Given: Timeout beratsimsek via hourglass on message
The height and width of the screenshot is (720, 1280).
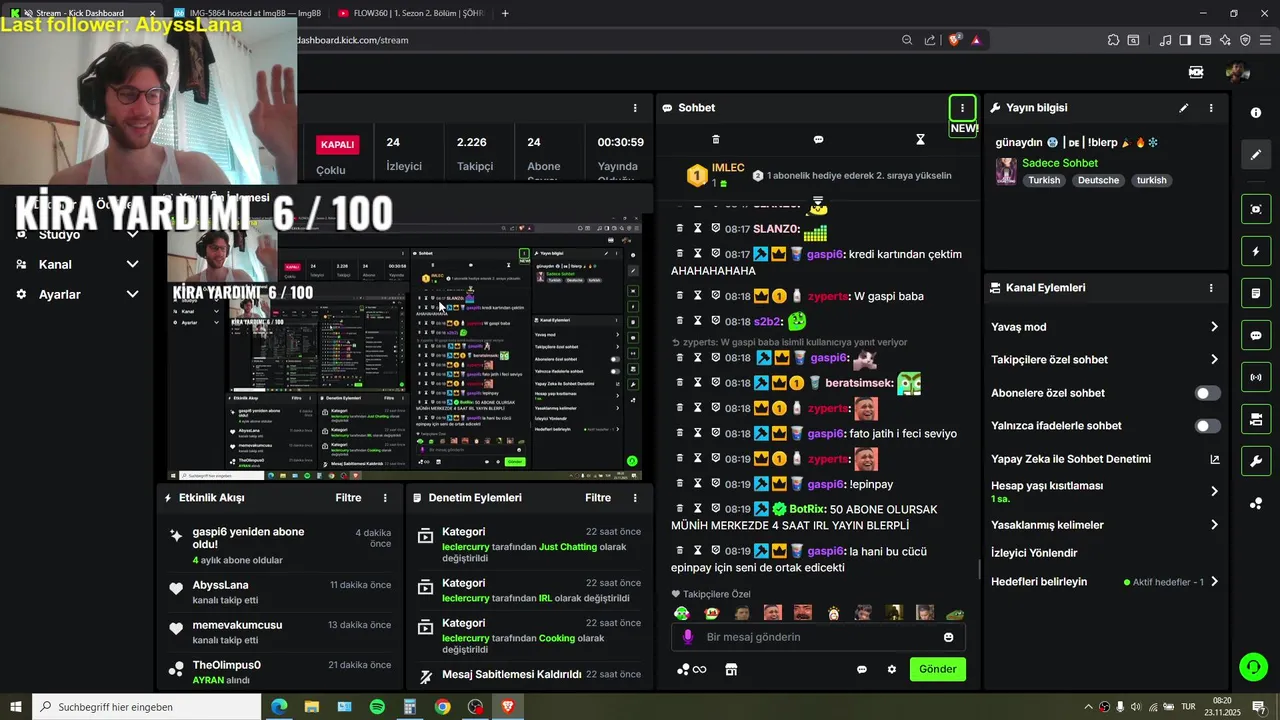Looking at the screenshot, I should (x=698, y=383).
